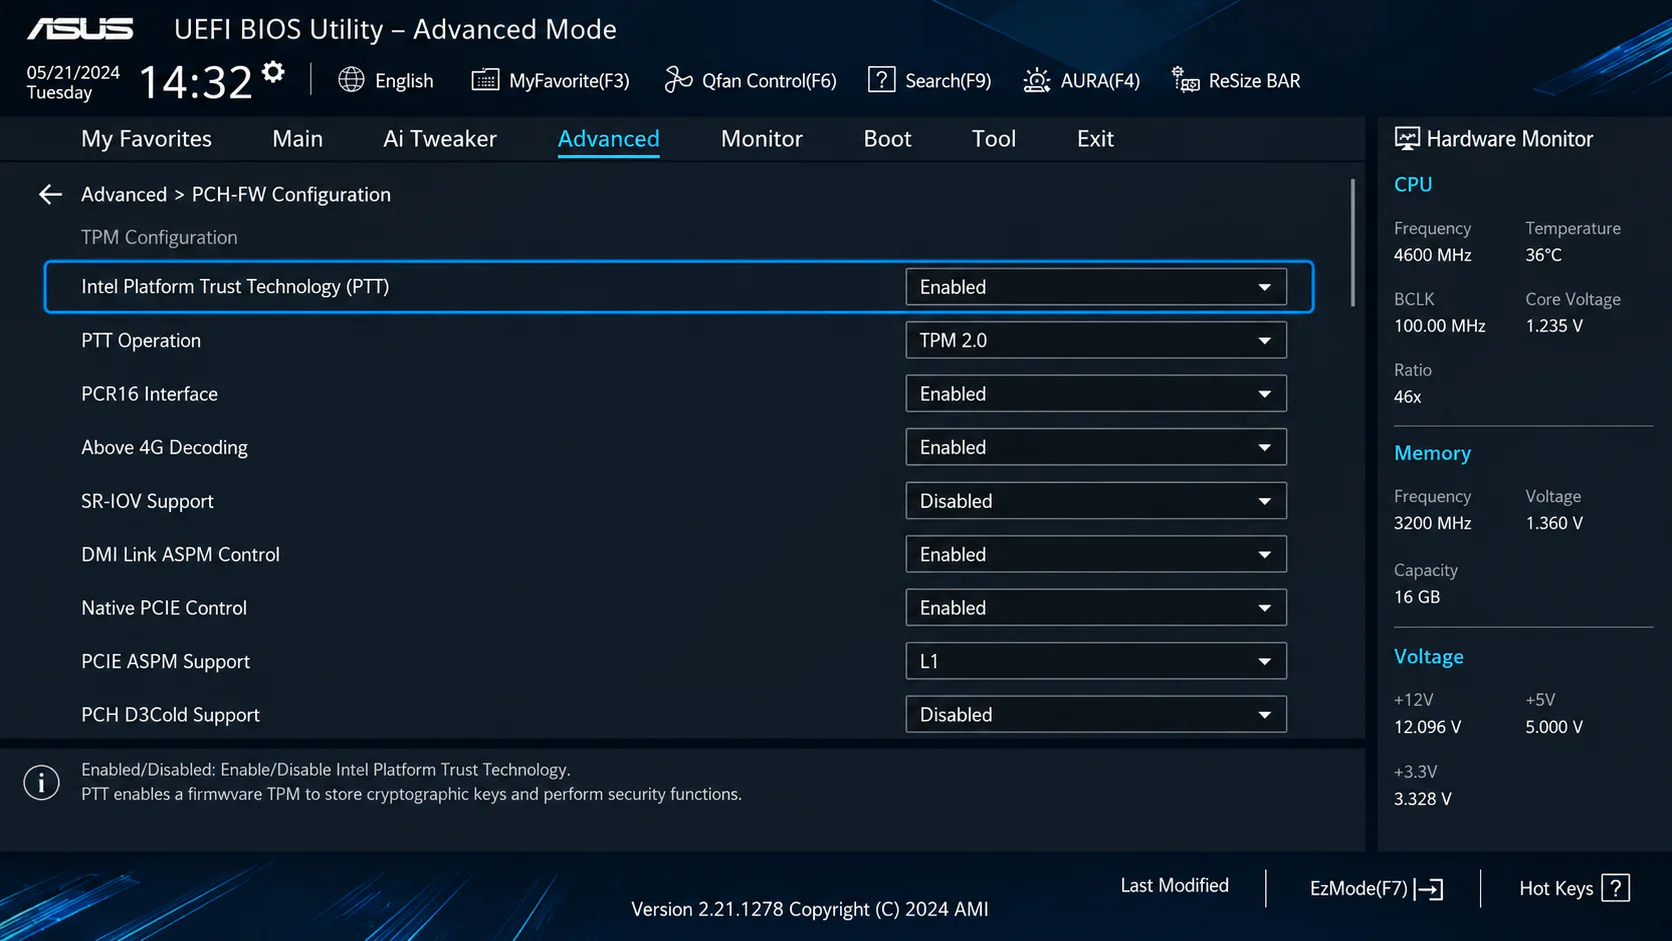
Task: Click Search(F9) label
Action: coord(948,81)
